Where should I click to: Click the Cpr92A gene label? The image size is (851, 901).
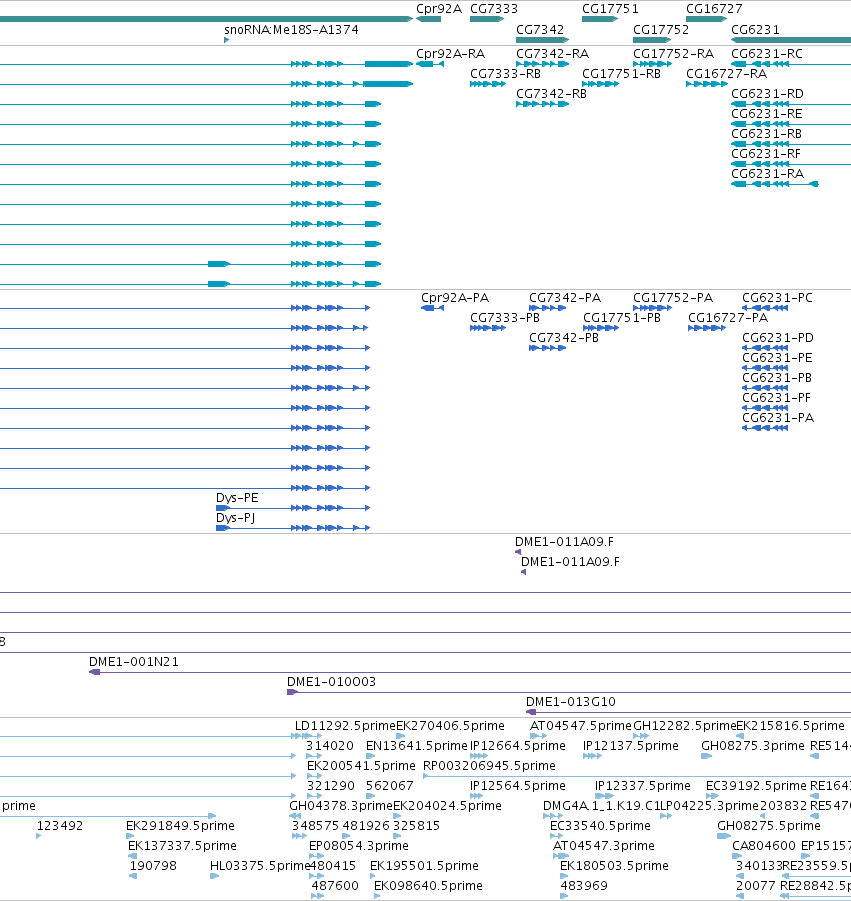point(438,9)
